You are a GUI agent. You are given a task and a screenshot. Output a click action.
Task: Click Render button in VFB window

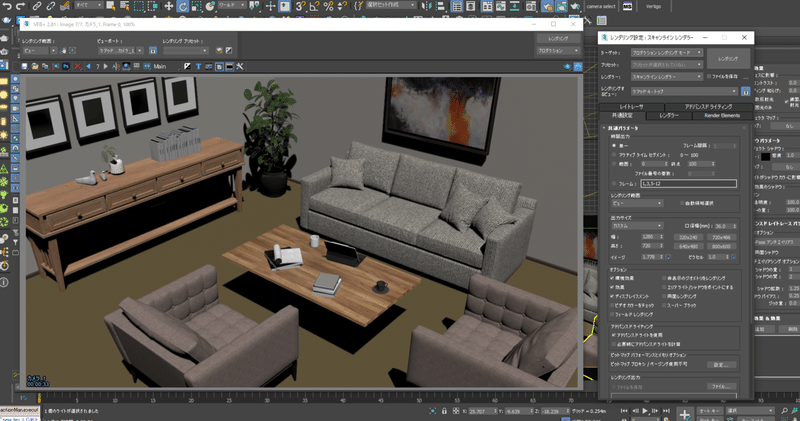(x=558, y=38)
